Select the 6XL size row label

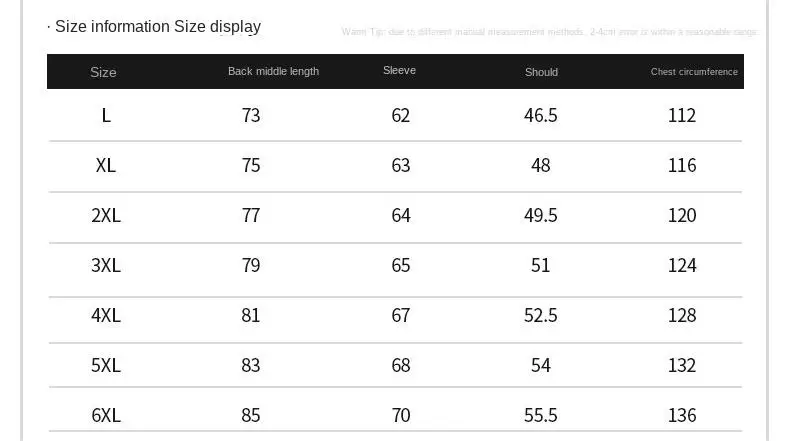pyautogui.click(x=106, y=415)
